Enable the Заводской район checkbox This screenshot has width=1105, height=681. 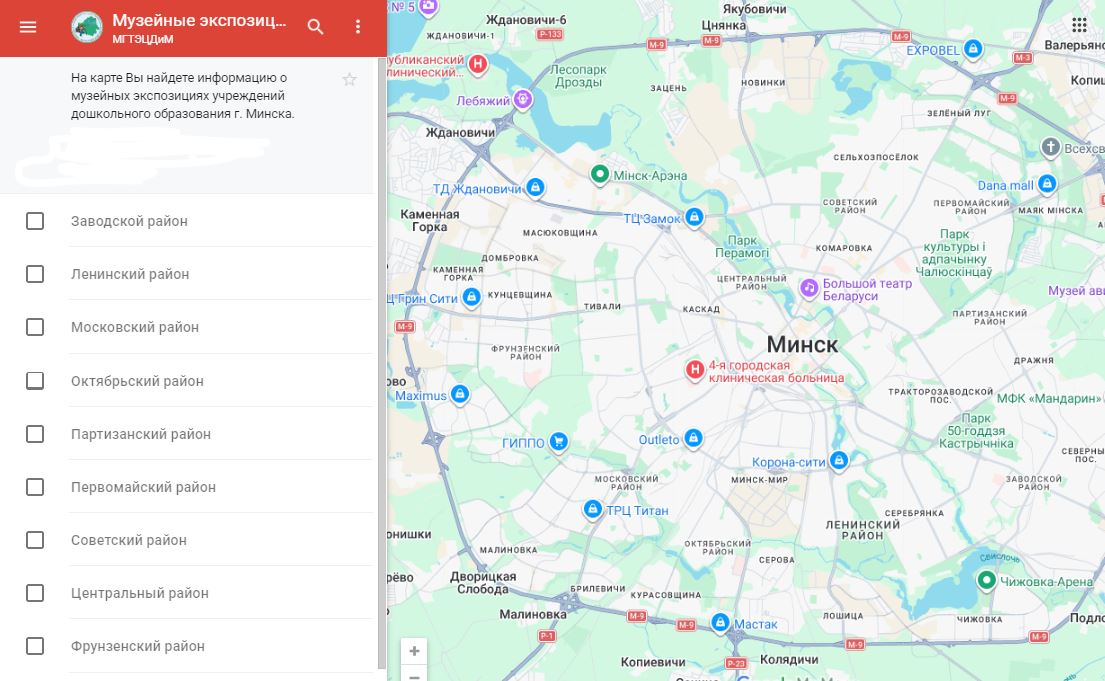(35, 221)
